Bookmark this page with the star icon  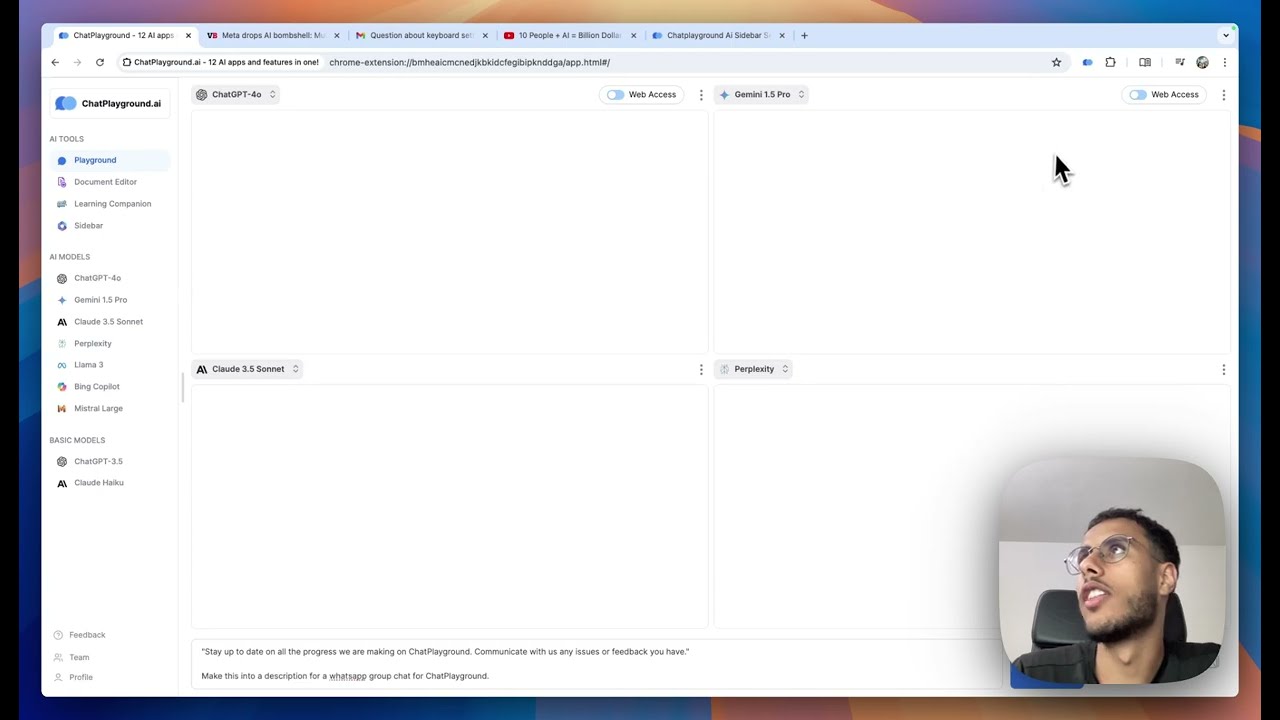pyautogui.click(x=1056, y=62)
